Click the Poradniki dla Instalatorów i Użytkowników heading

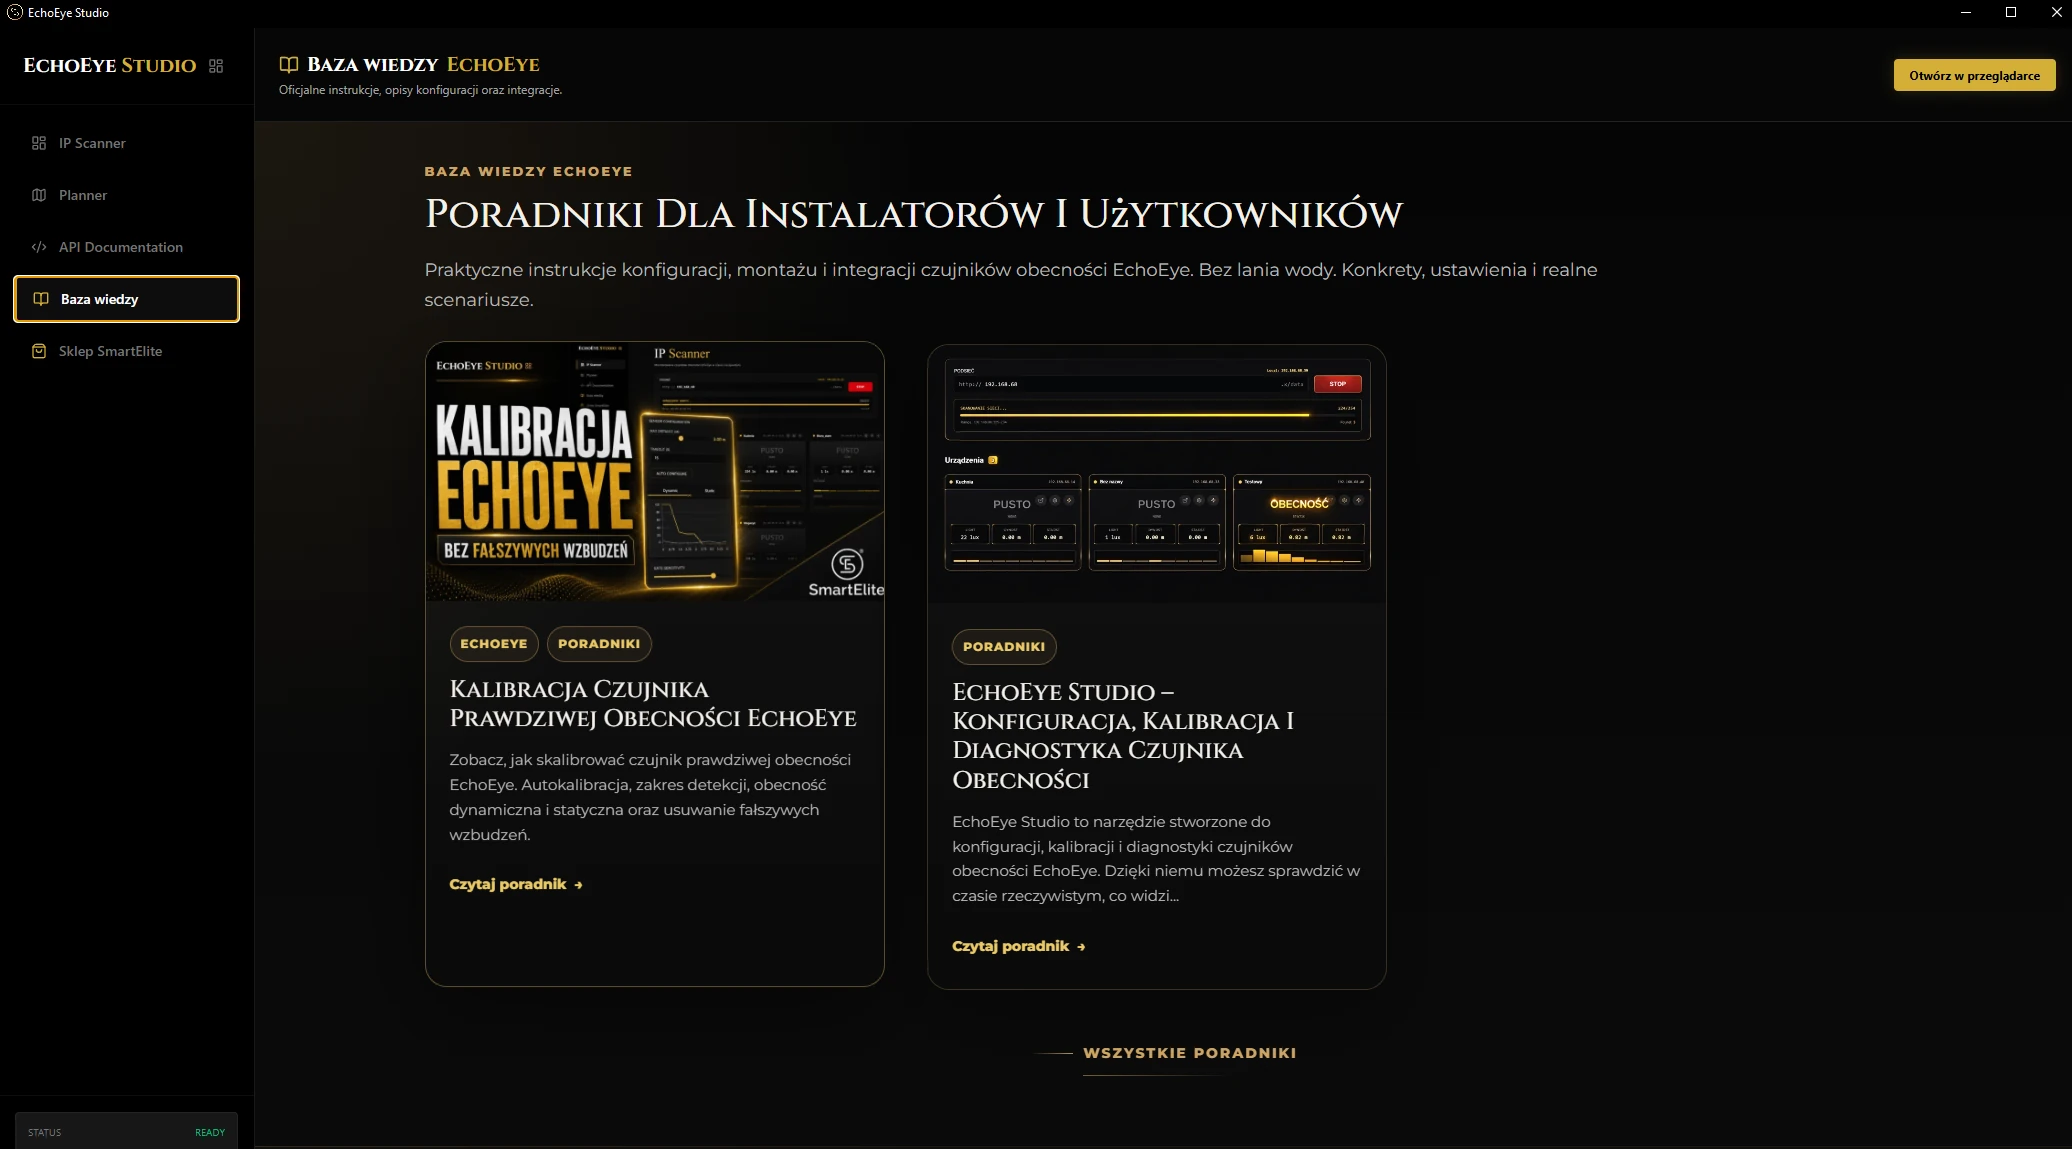[x=913, y=214]
